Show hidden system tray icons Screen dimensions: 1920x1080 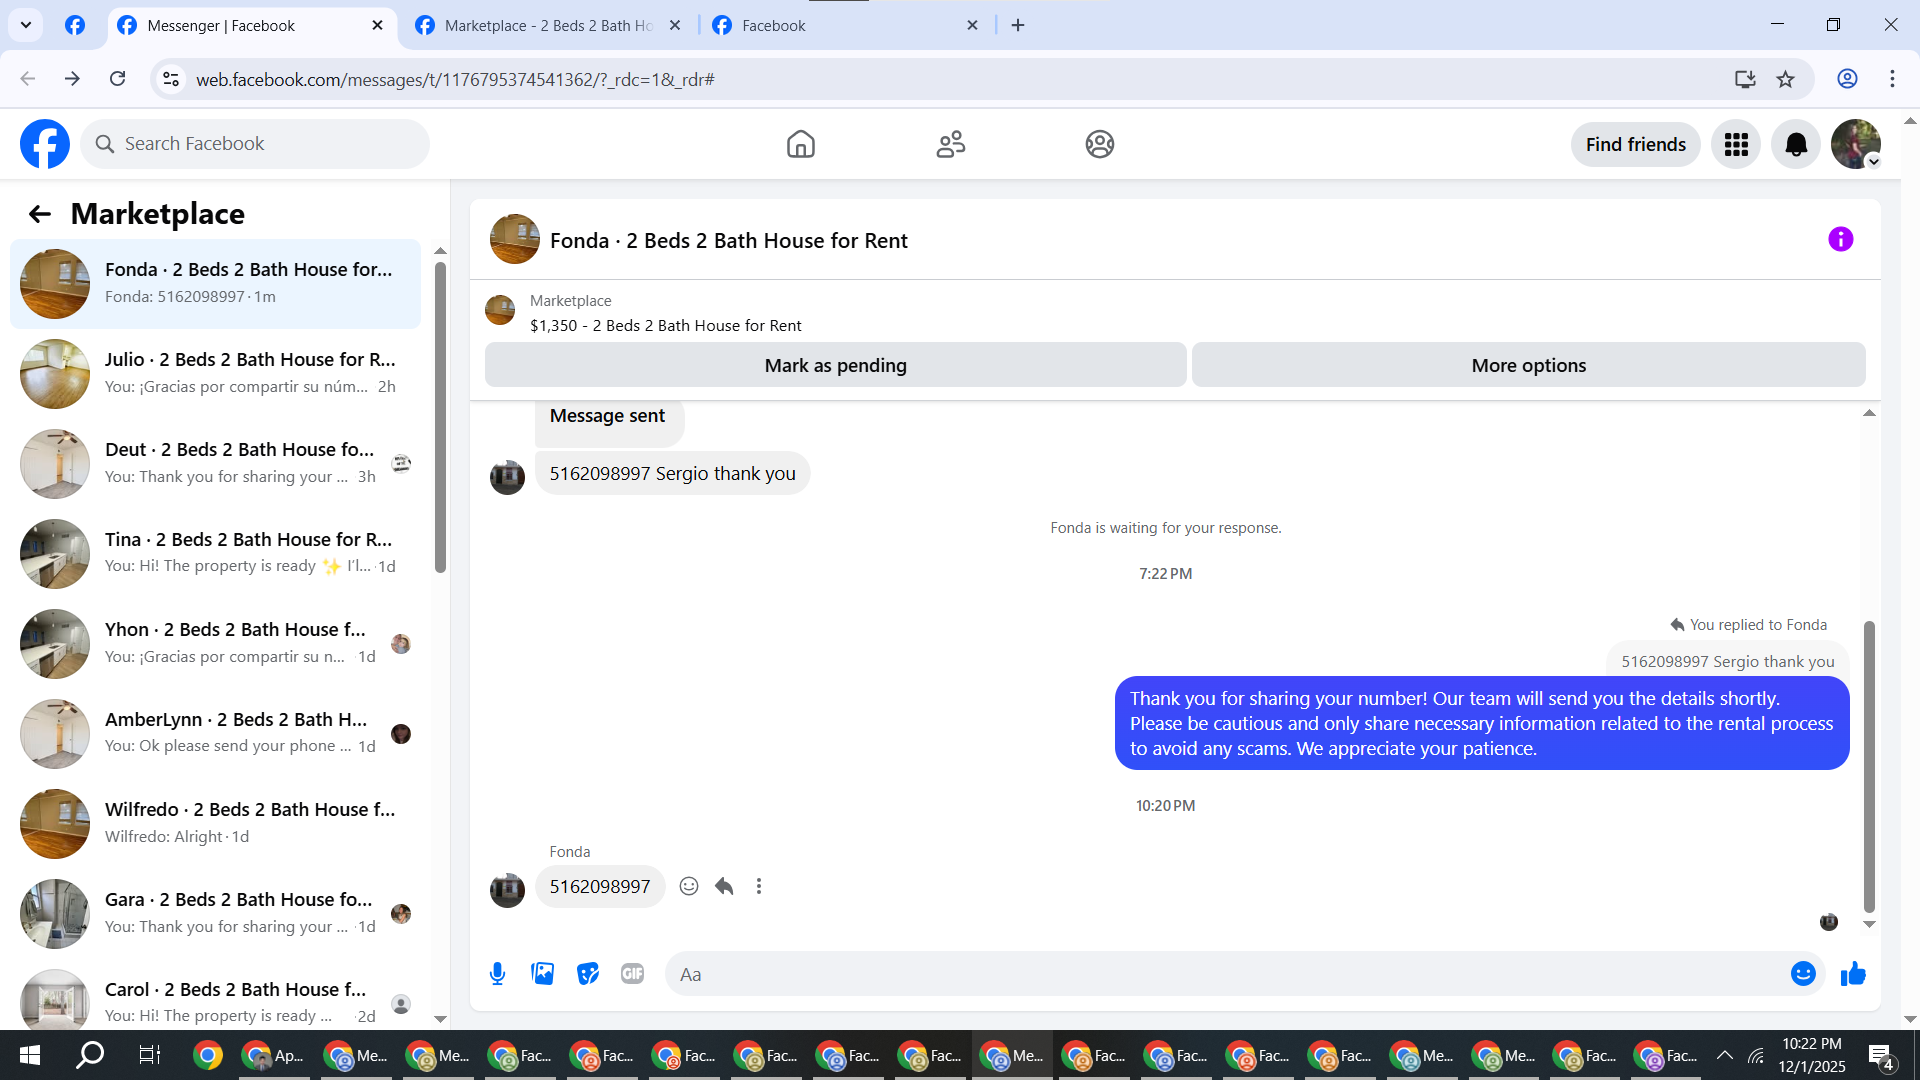point(1725,1055)
